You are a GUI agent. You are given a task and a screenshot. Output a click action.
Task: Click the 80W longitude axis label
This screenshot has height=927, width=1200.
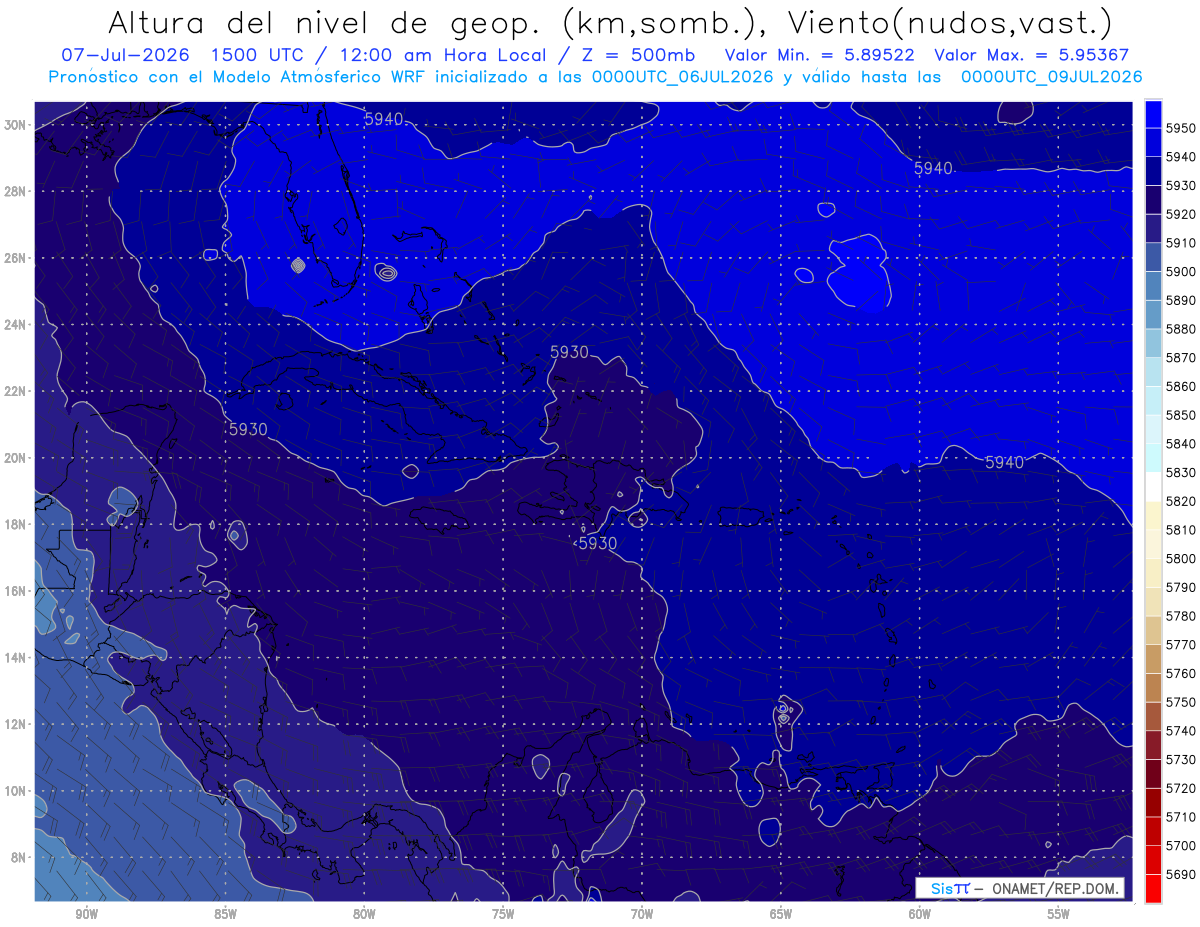point(364,914)
